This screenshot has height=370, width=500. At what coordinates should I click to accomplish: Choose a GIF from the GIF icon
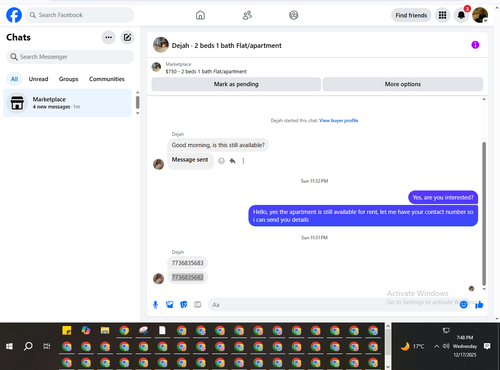(x=198, y=304)
